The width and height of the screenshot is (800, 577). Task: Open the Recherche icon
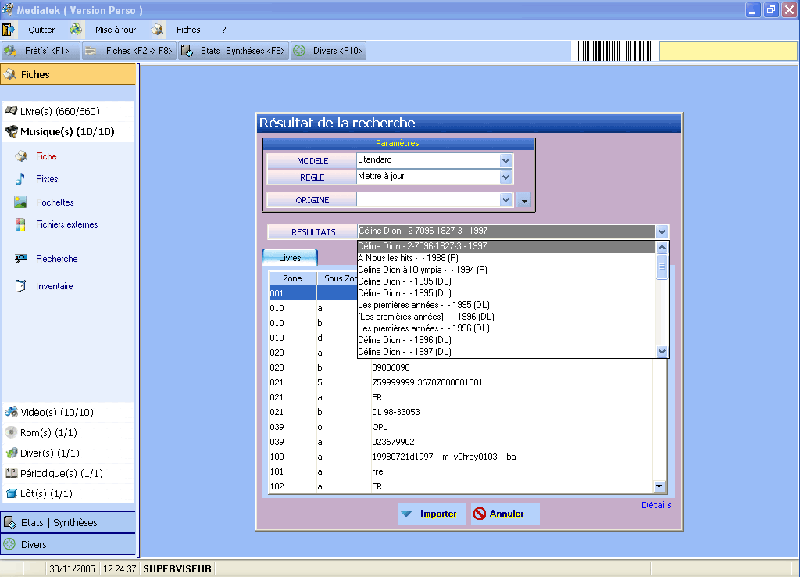coord(20,259)
